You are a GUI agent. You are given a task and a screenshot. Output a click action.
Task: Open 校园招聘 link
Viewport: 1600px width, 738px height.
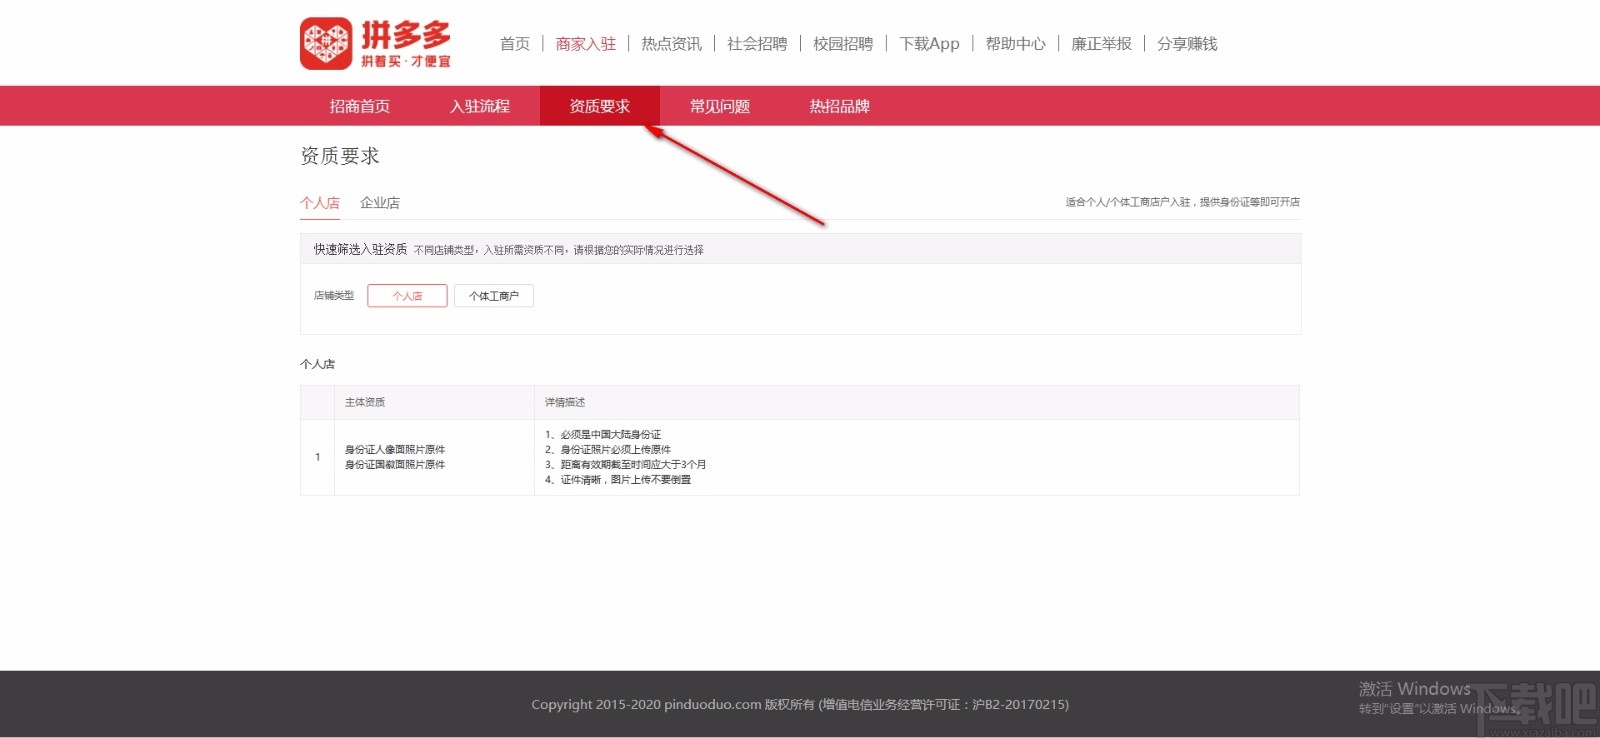pyautogui.click(x=843, y=44)
